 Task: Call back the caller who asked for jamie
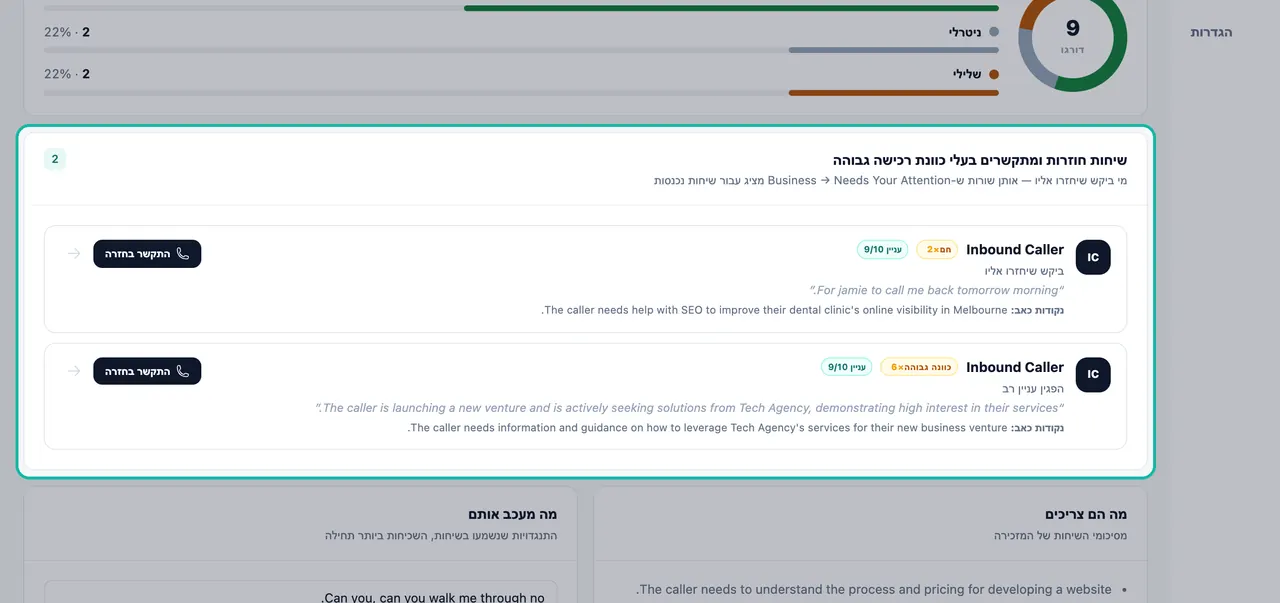pos(147,254)
